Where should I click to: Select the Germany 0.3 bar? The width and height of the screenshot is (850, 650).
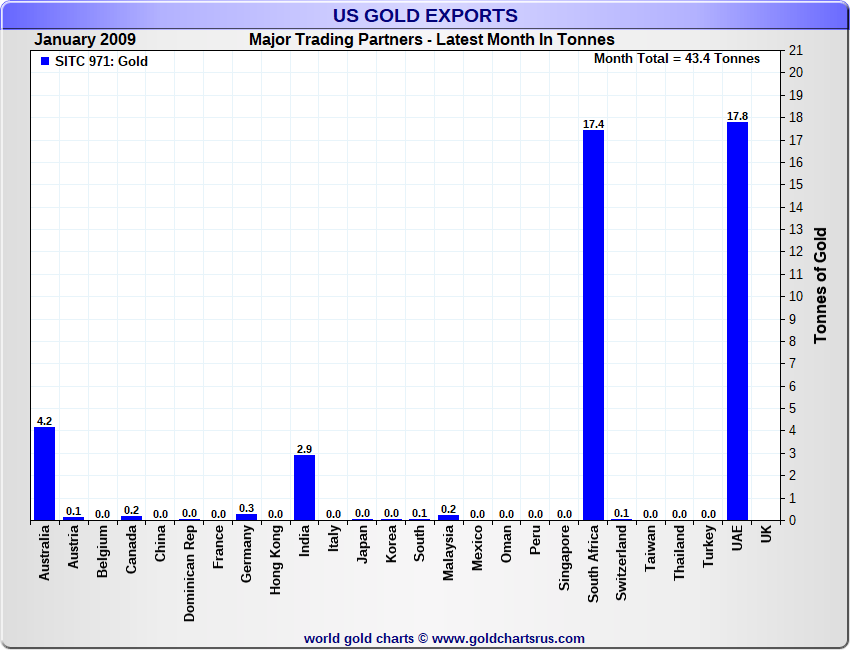pos(246,517)
